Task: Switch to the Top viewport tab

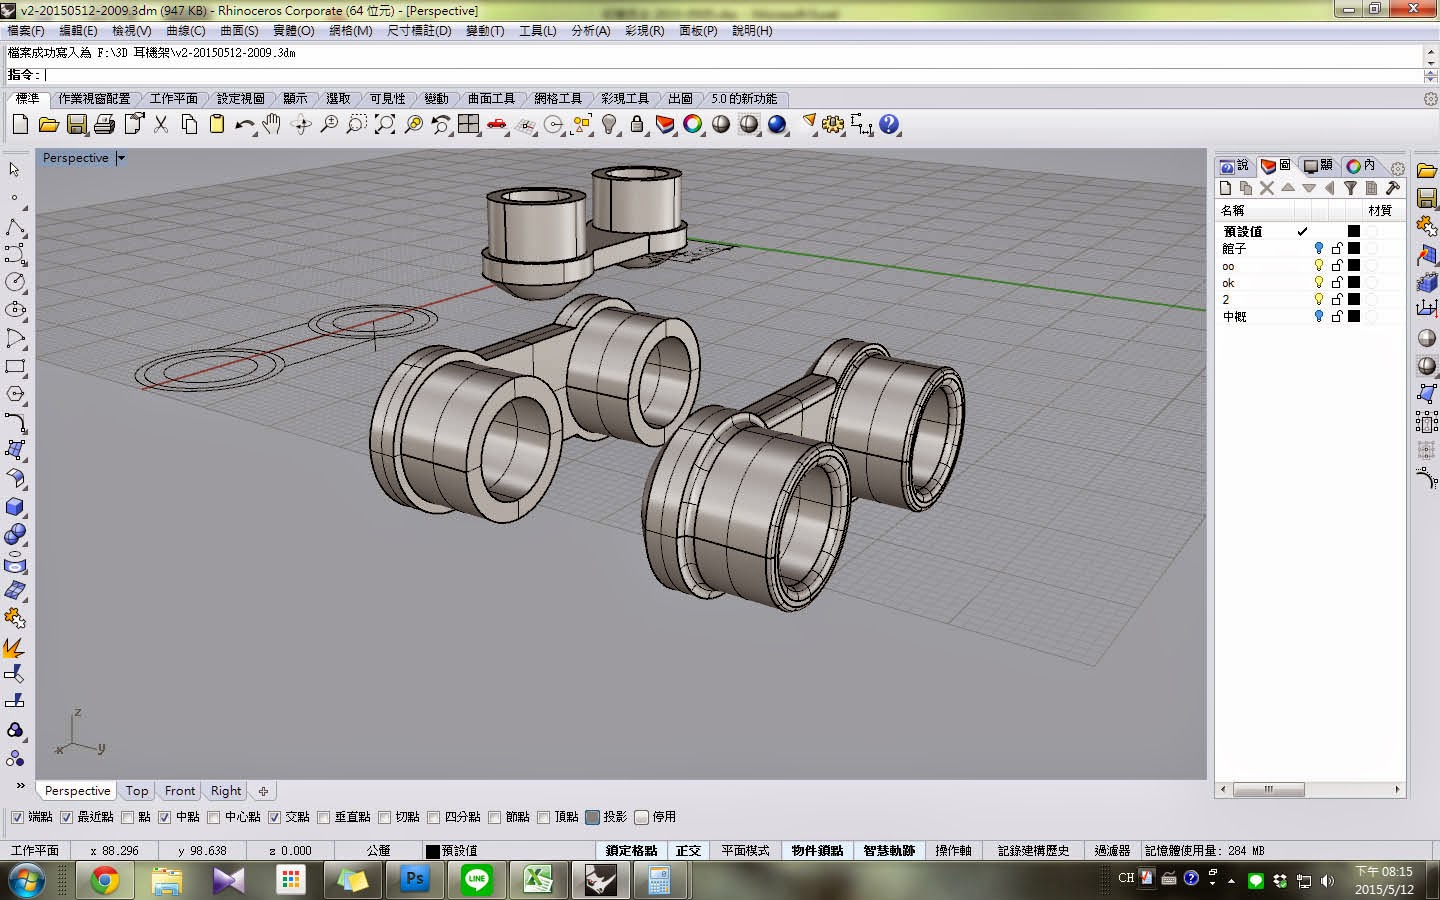Action: pos(137,791)
